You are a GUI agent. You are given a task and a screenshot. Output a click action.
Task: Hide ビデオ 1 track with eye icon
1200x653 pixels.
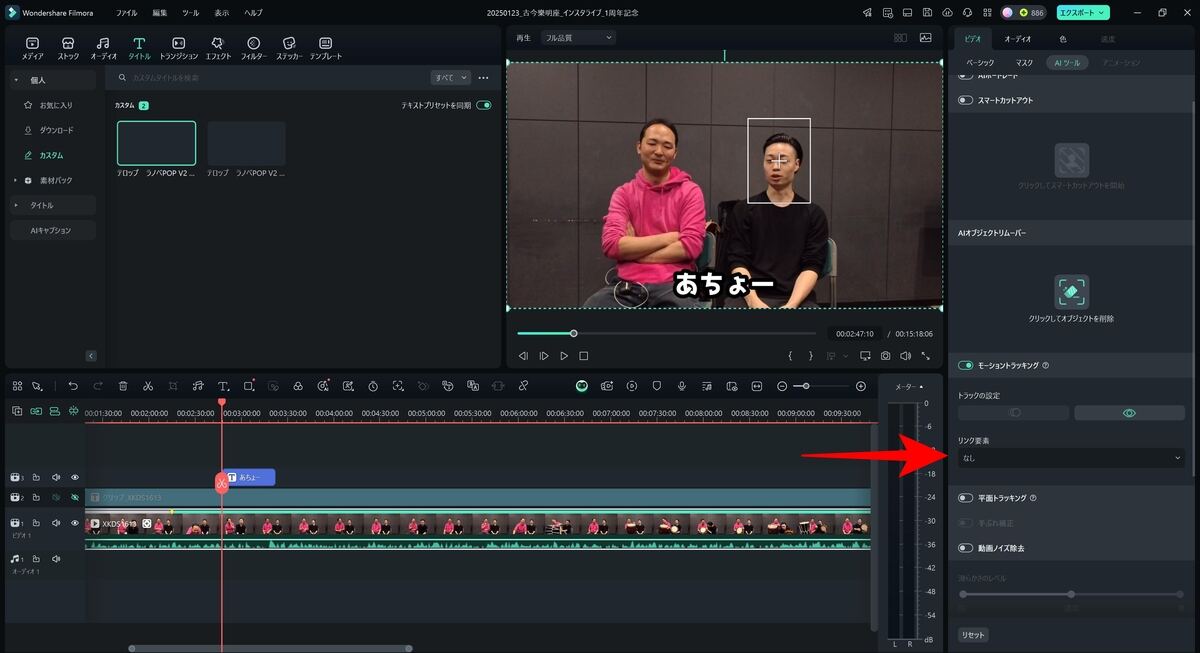point(74,522)
